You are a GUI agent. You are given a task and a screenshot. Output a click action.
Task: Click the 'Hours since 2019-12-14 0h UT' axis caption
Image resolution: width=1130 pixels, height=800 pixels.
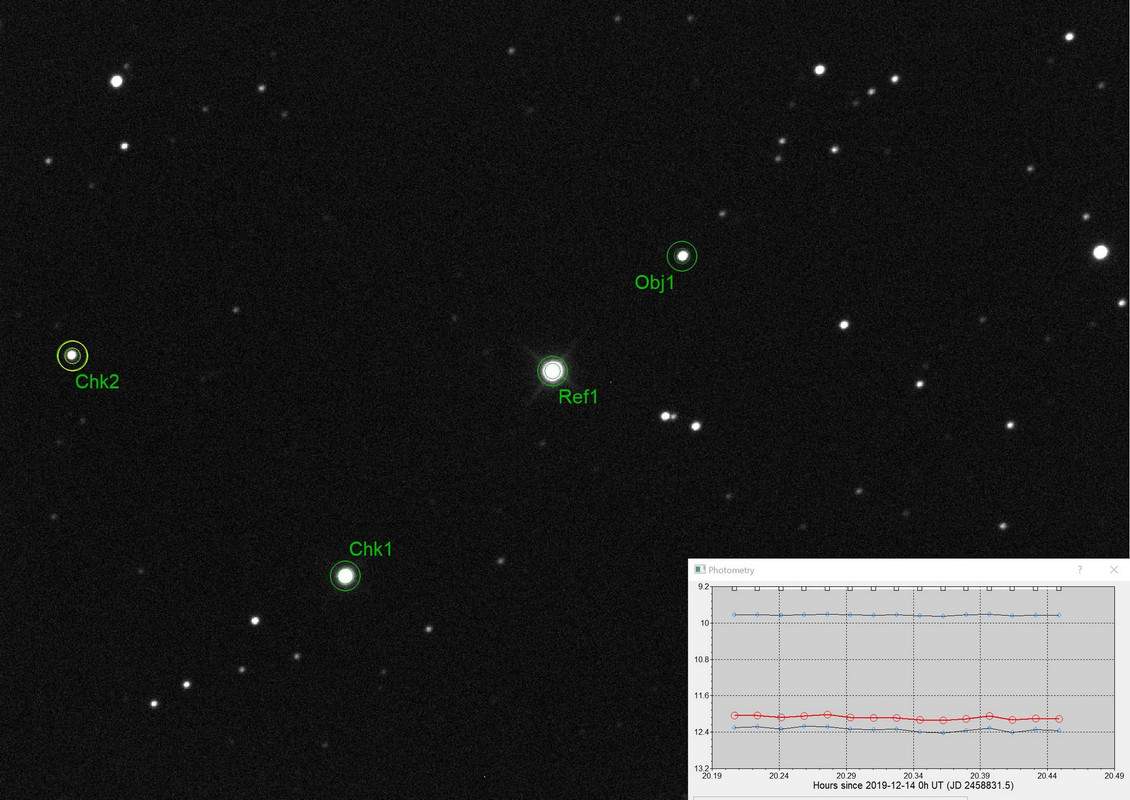click(x=913, y=786)
